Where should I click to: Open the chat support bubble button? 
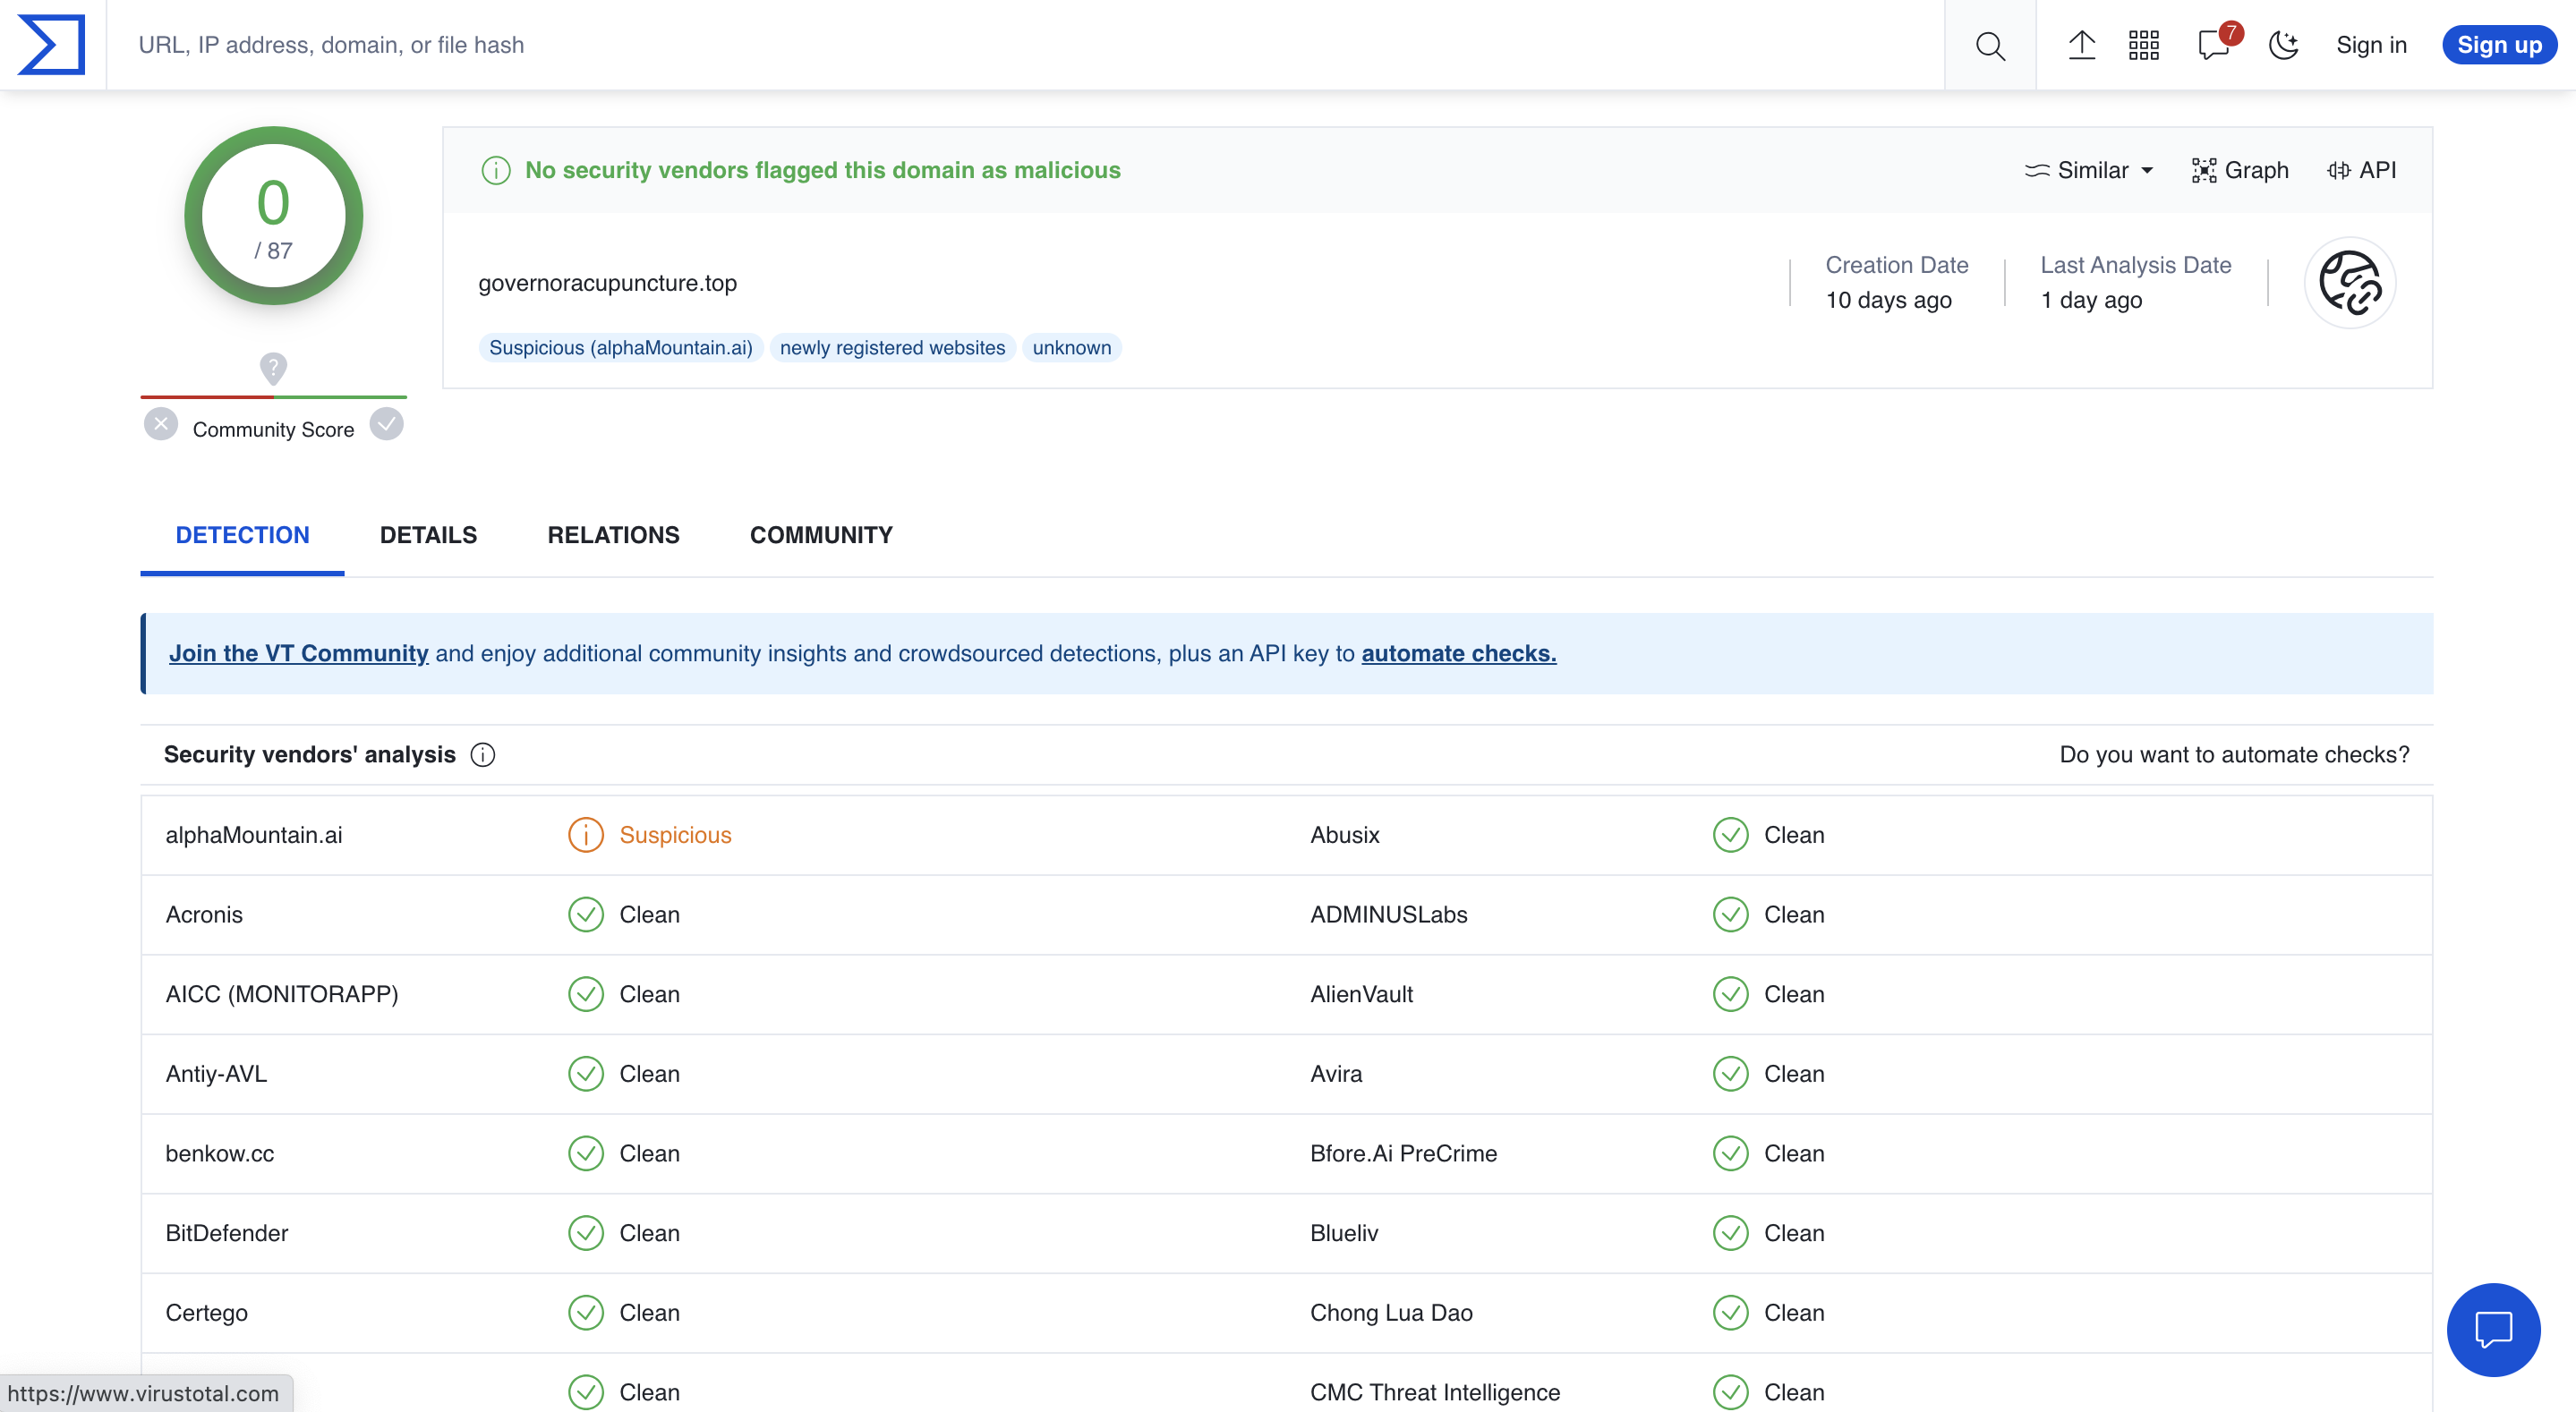tap(2493, 1330)
